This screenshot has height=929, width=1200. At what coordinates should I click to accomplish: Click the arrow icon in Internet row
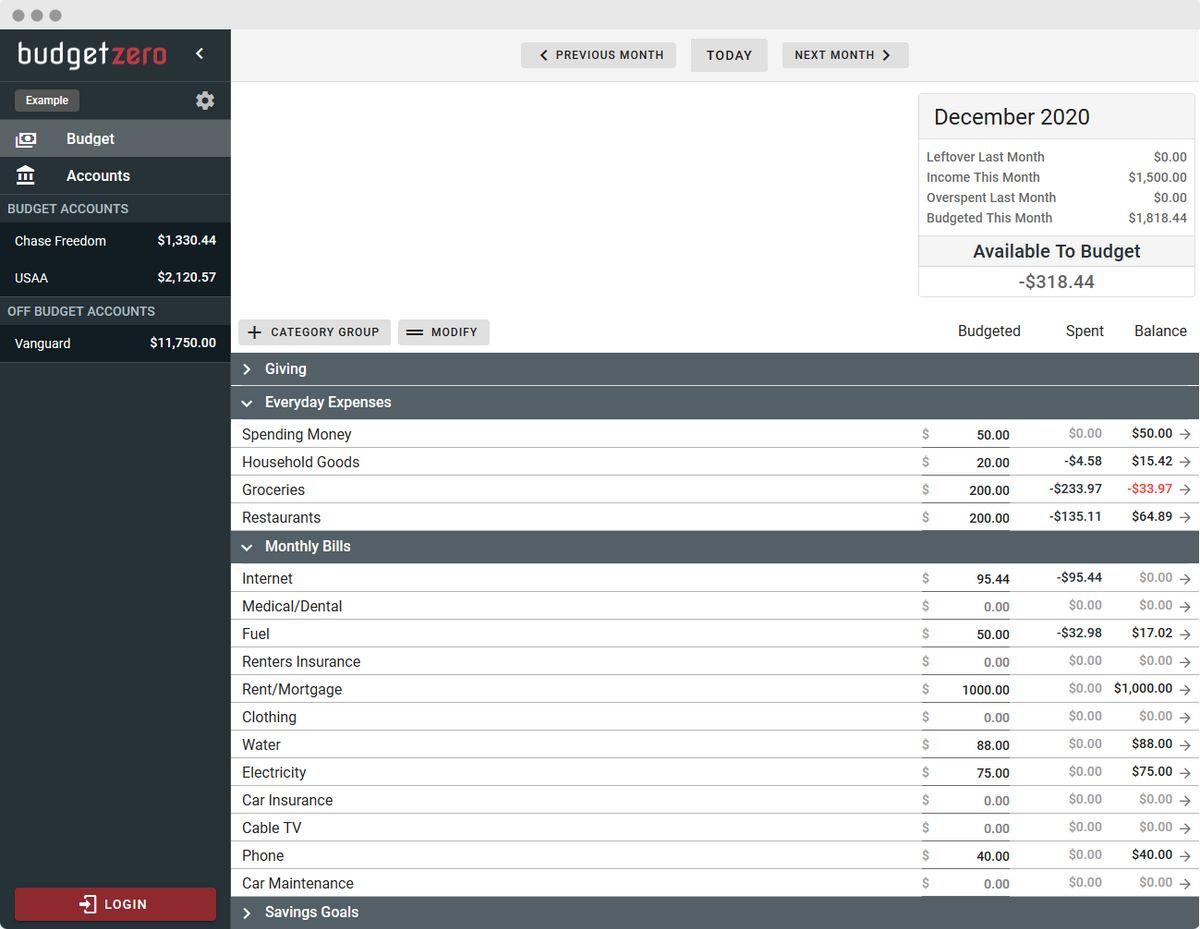[1185, 578]
